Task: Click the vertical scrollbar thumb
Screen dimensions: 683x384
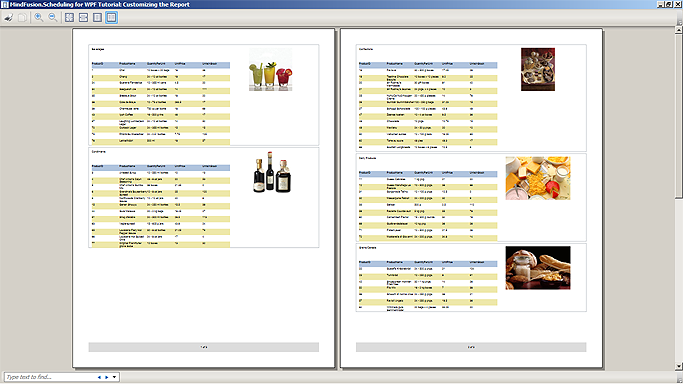Action: coord(679,116)
